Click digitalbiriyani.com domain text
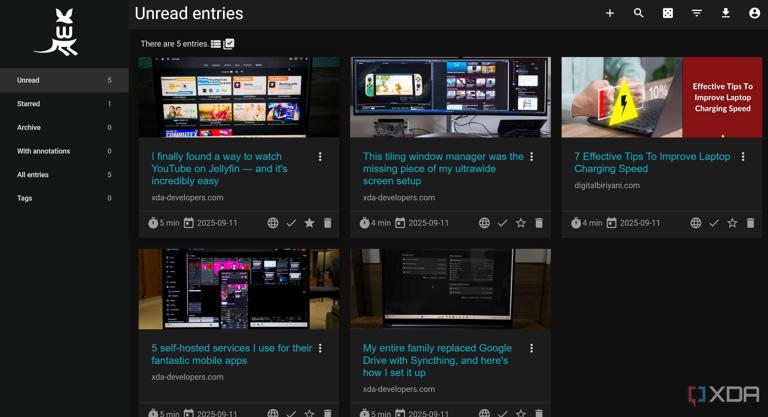 pos(607,185)
